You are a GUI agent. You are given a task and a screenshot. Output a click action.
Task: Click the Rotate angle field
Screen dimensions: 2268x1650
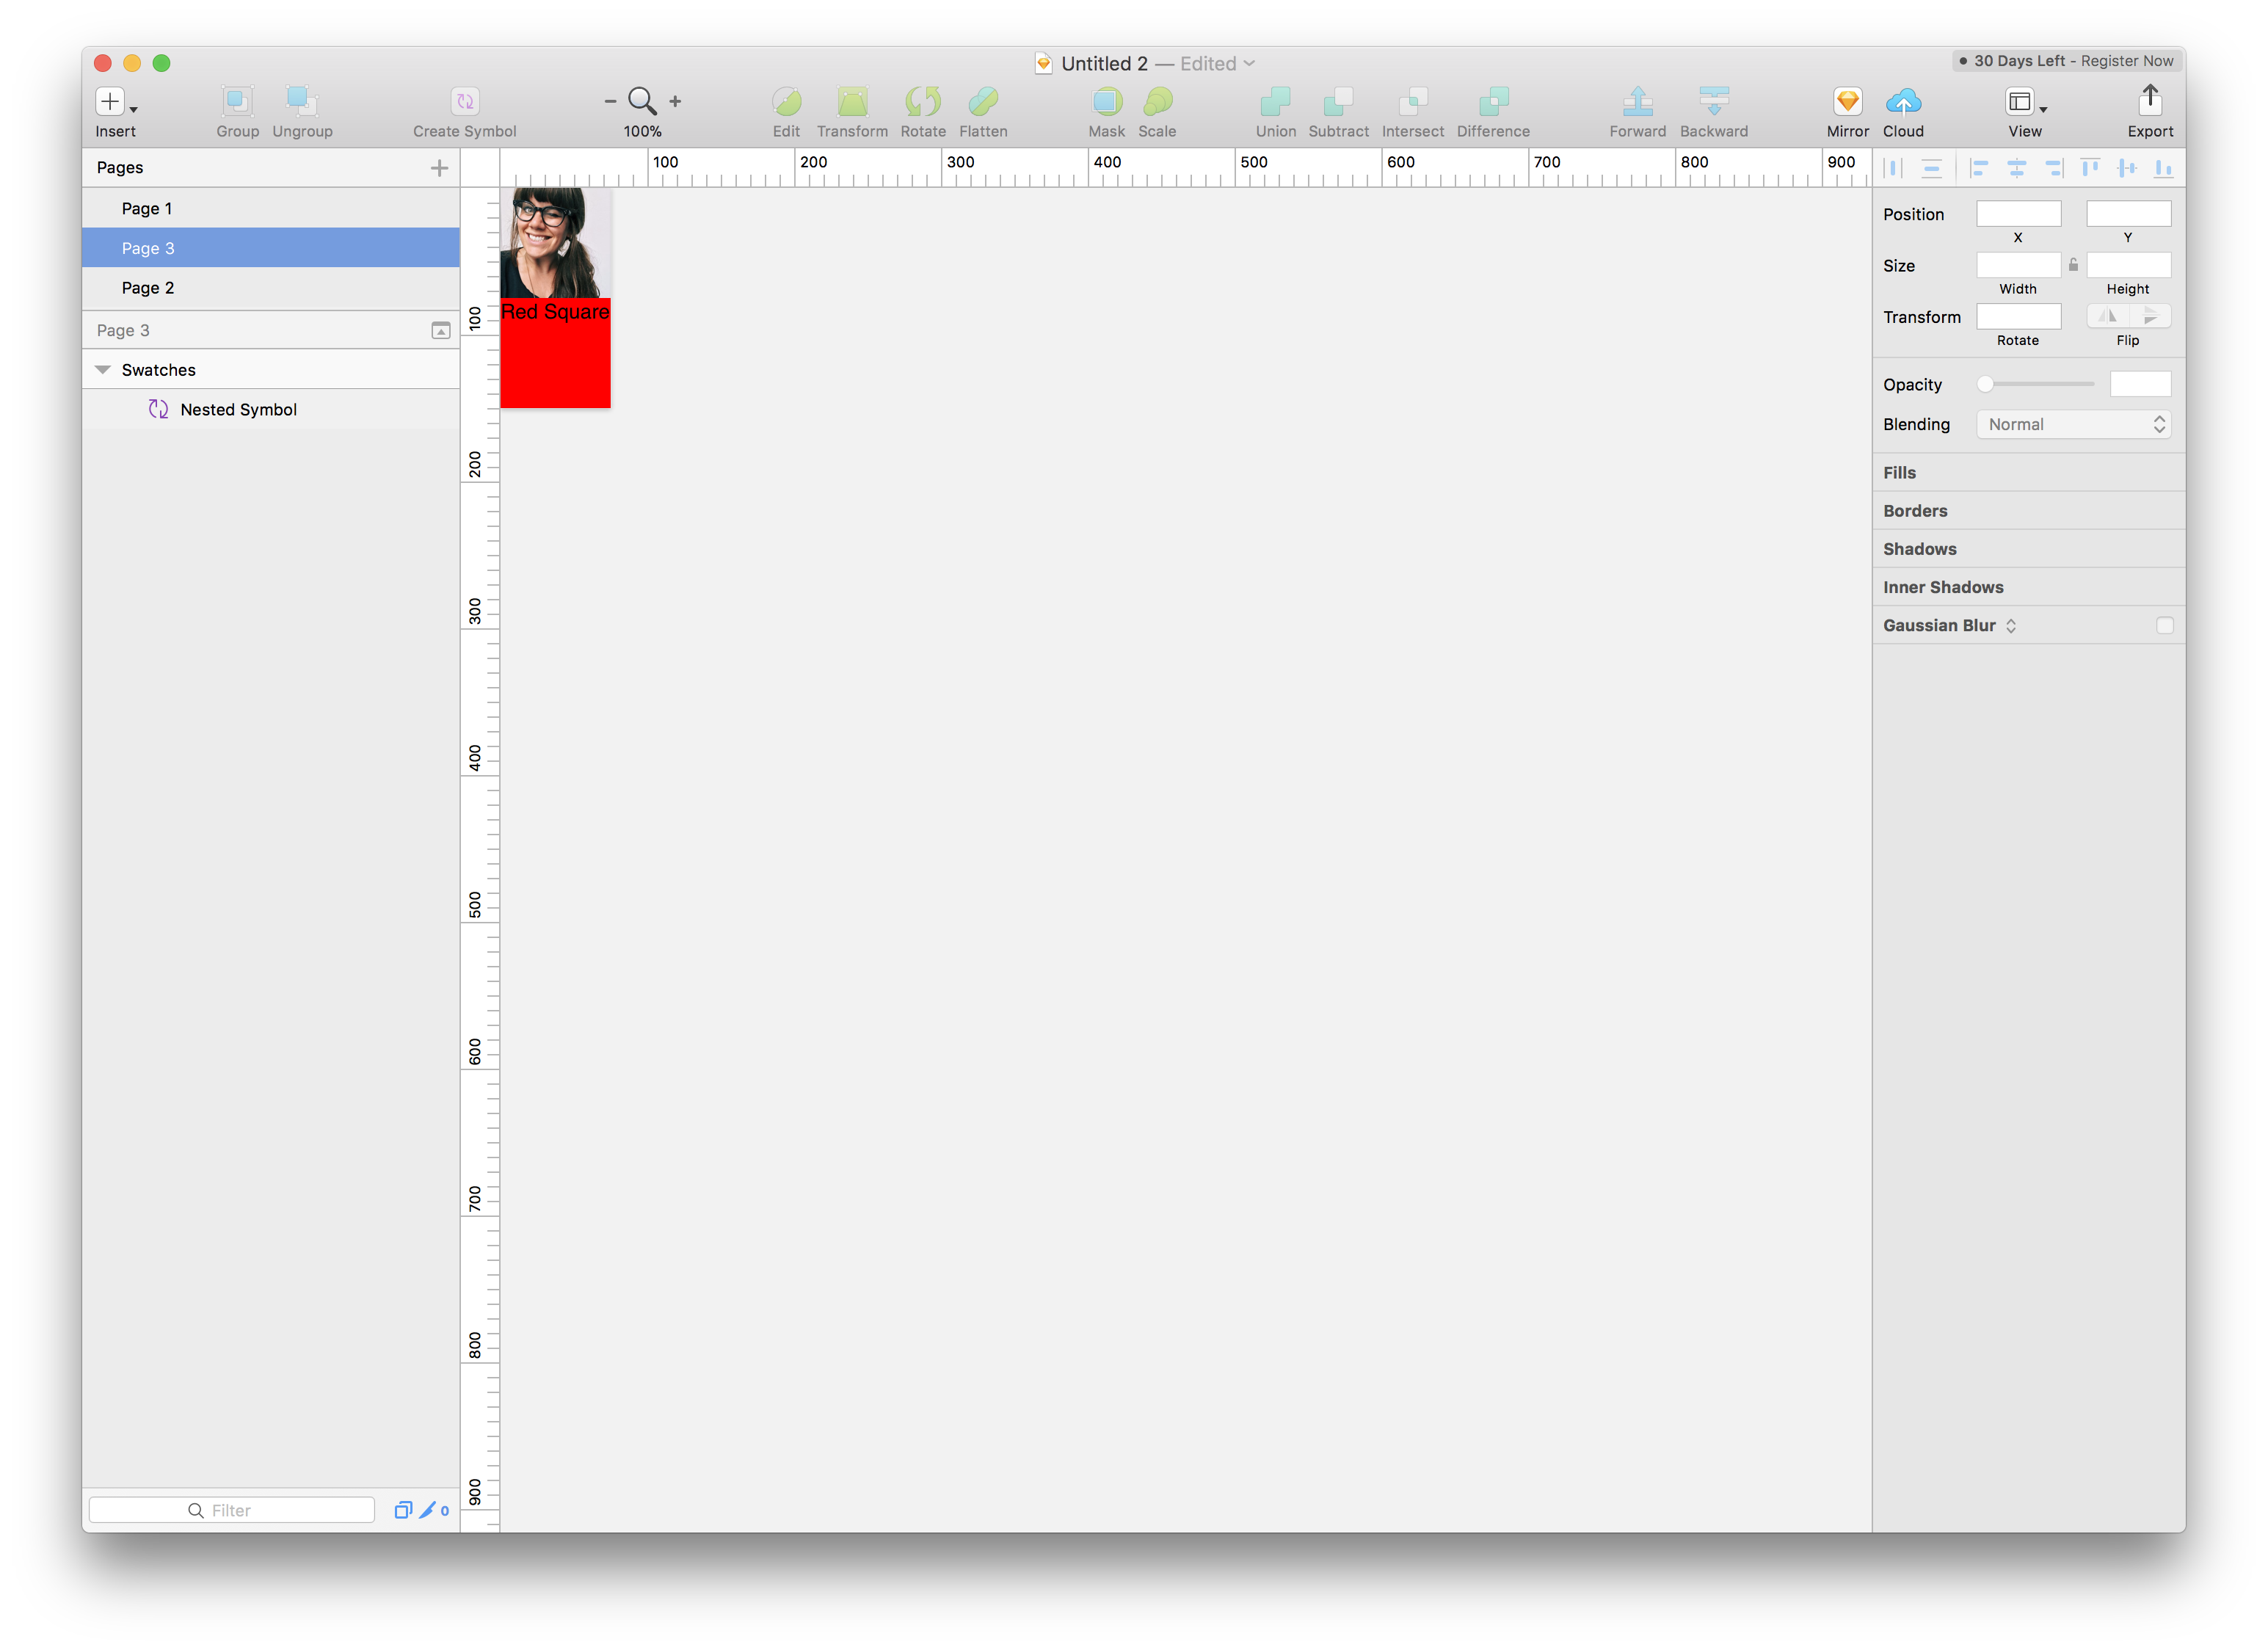pos(2018,316)
